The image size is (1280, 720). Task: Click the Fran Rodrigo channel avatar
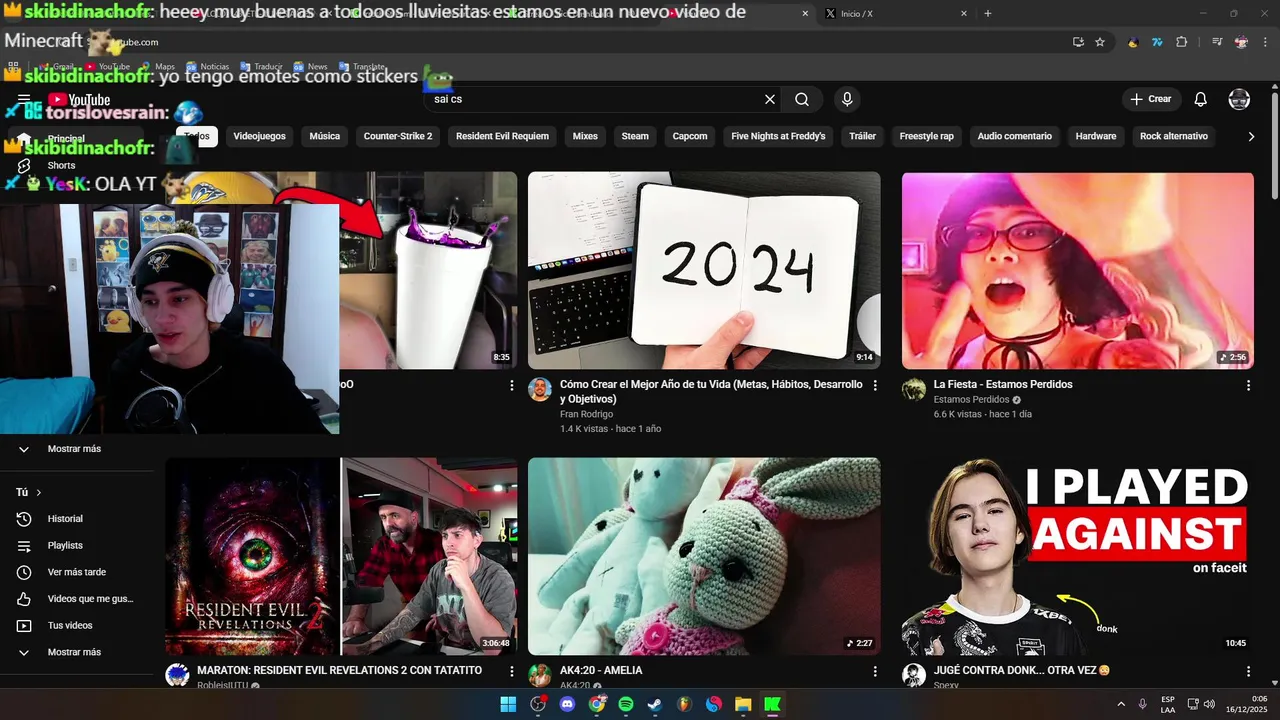(540, 390)
